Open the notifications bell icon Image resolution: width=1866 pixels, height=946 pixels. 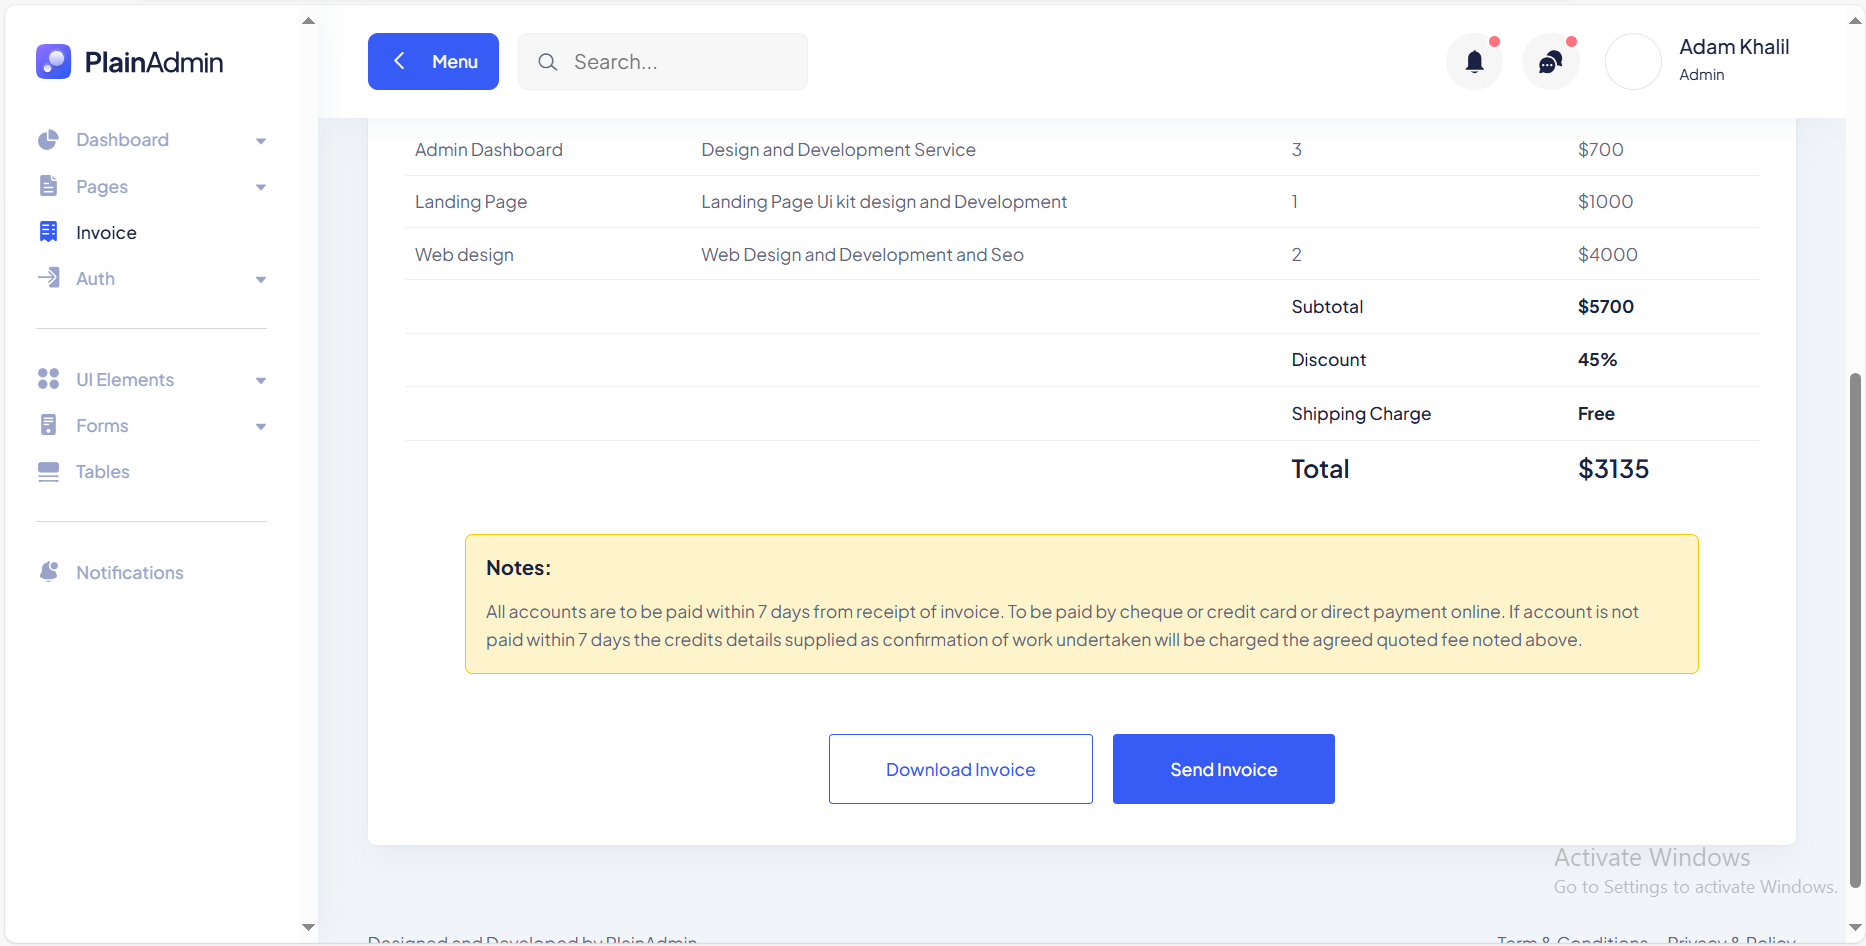pos(1474,62)
